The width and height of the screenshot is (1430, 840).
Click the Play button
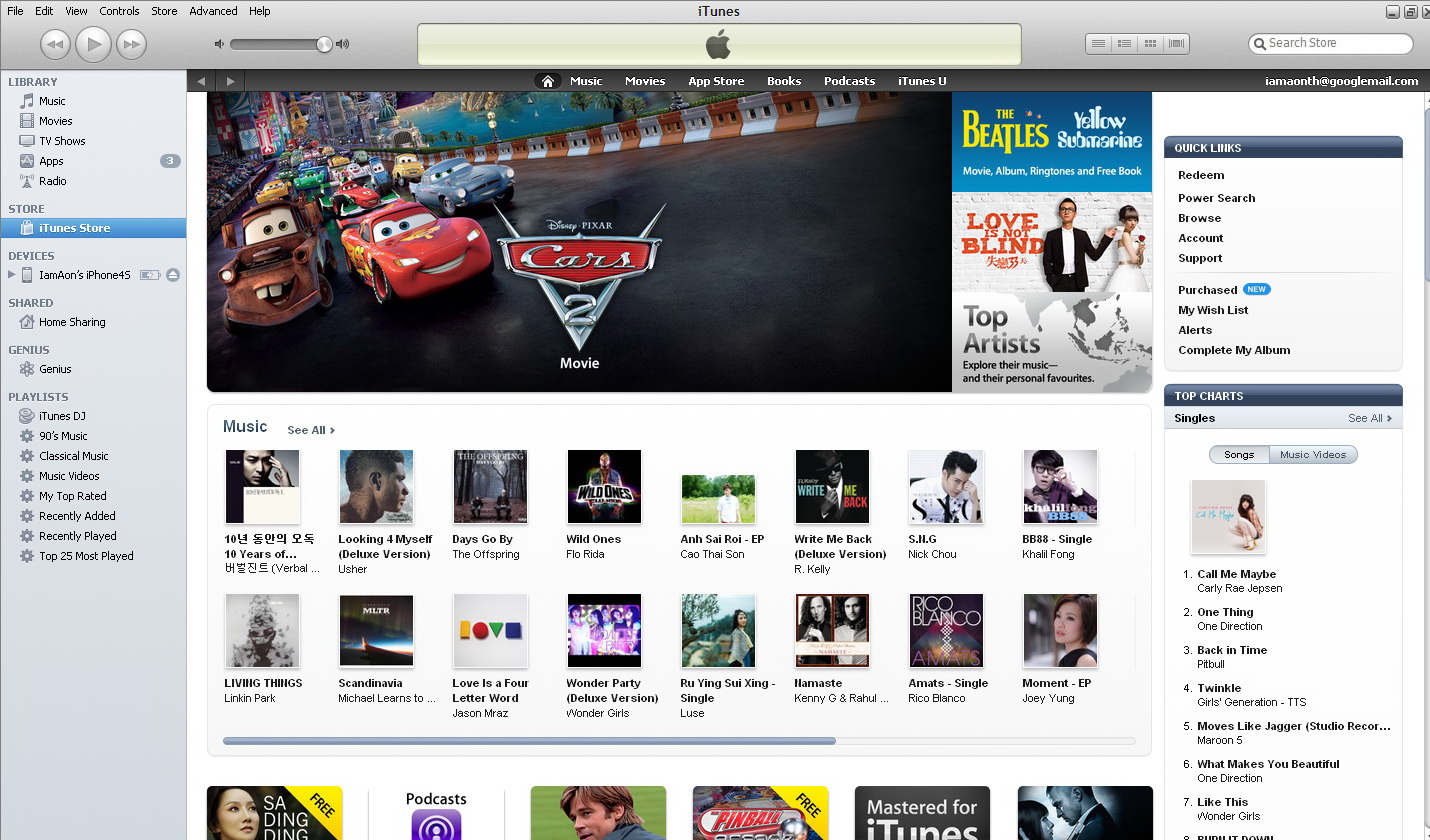[x=93, y=44]
